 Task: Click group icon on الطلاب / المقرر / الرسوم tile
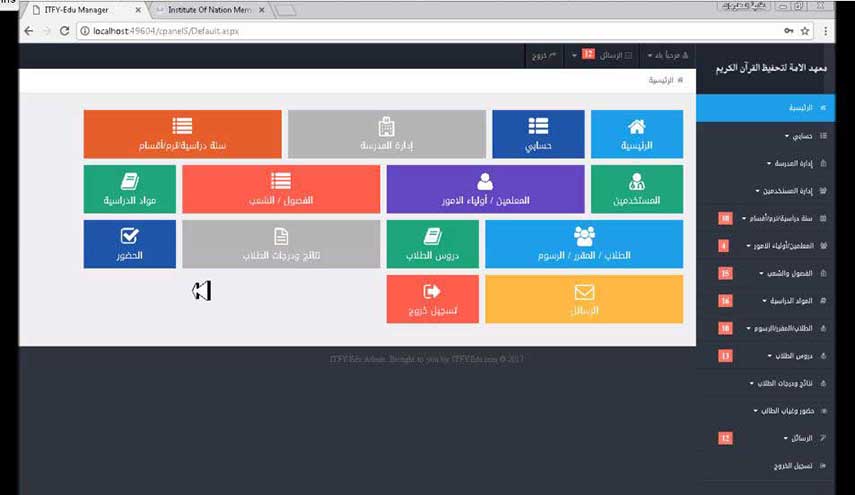[584, 237]
